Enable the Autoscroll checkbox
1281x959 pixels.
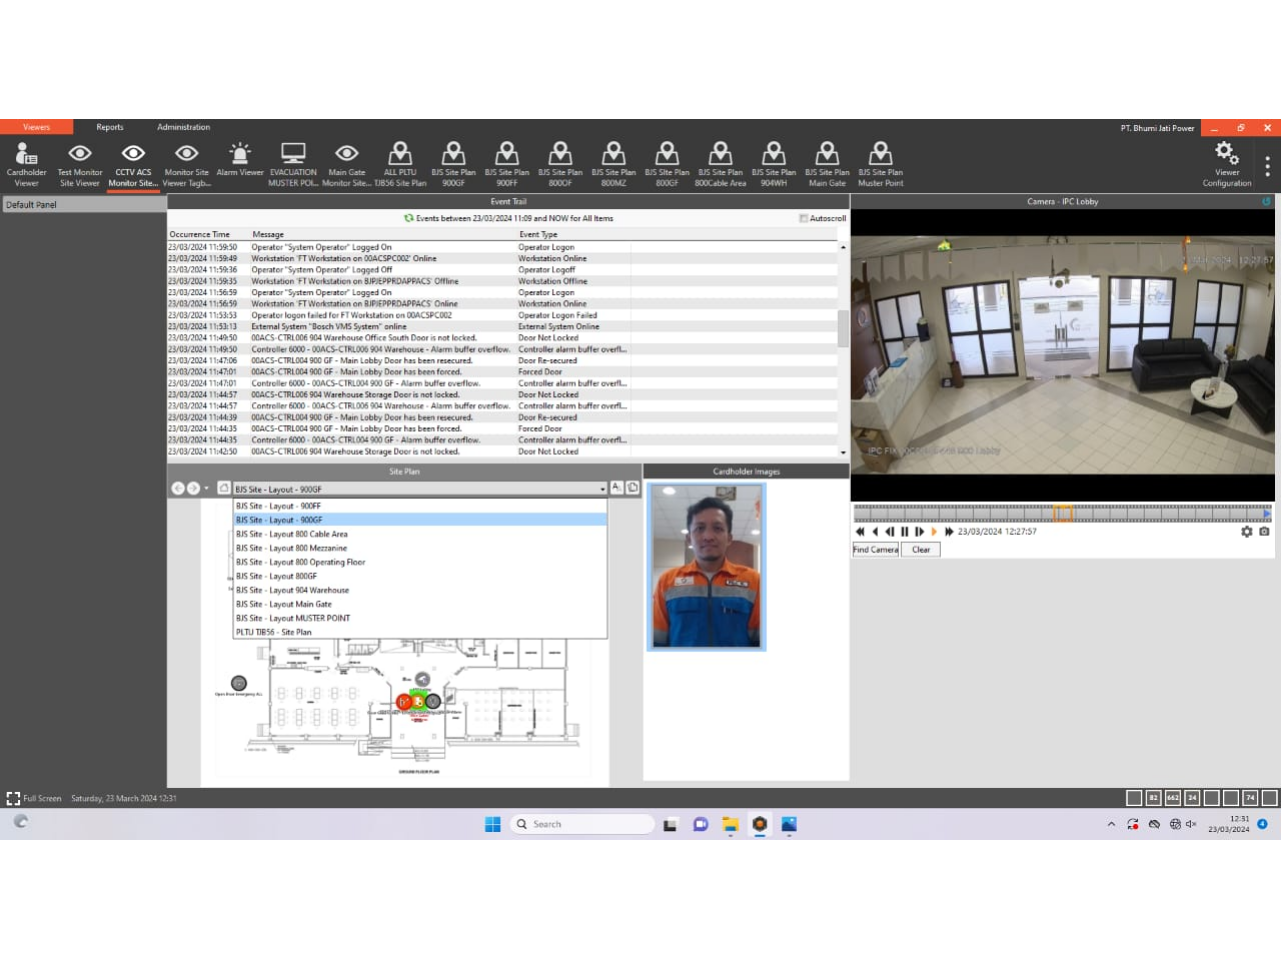803,218
